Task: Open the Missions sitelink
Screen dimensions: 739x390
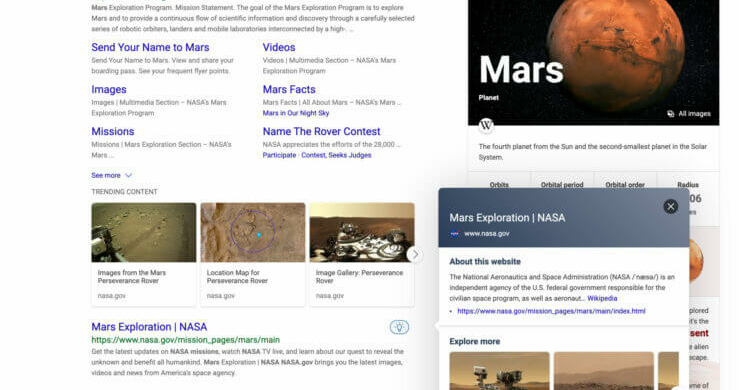Action: [x=113, y=131]
